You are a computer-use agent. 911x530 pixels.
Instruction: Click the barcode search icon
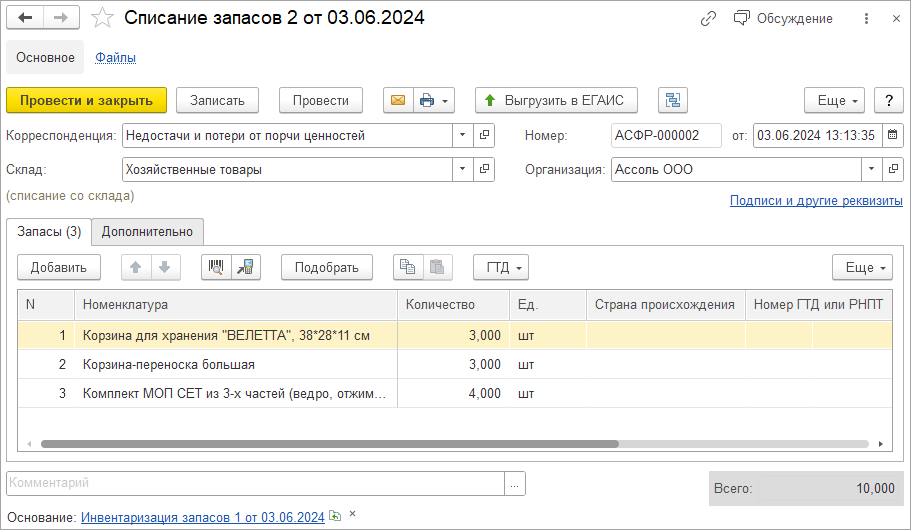click(x=215, y=267)
